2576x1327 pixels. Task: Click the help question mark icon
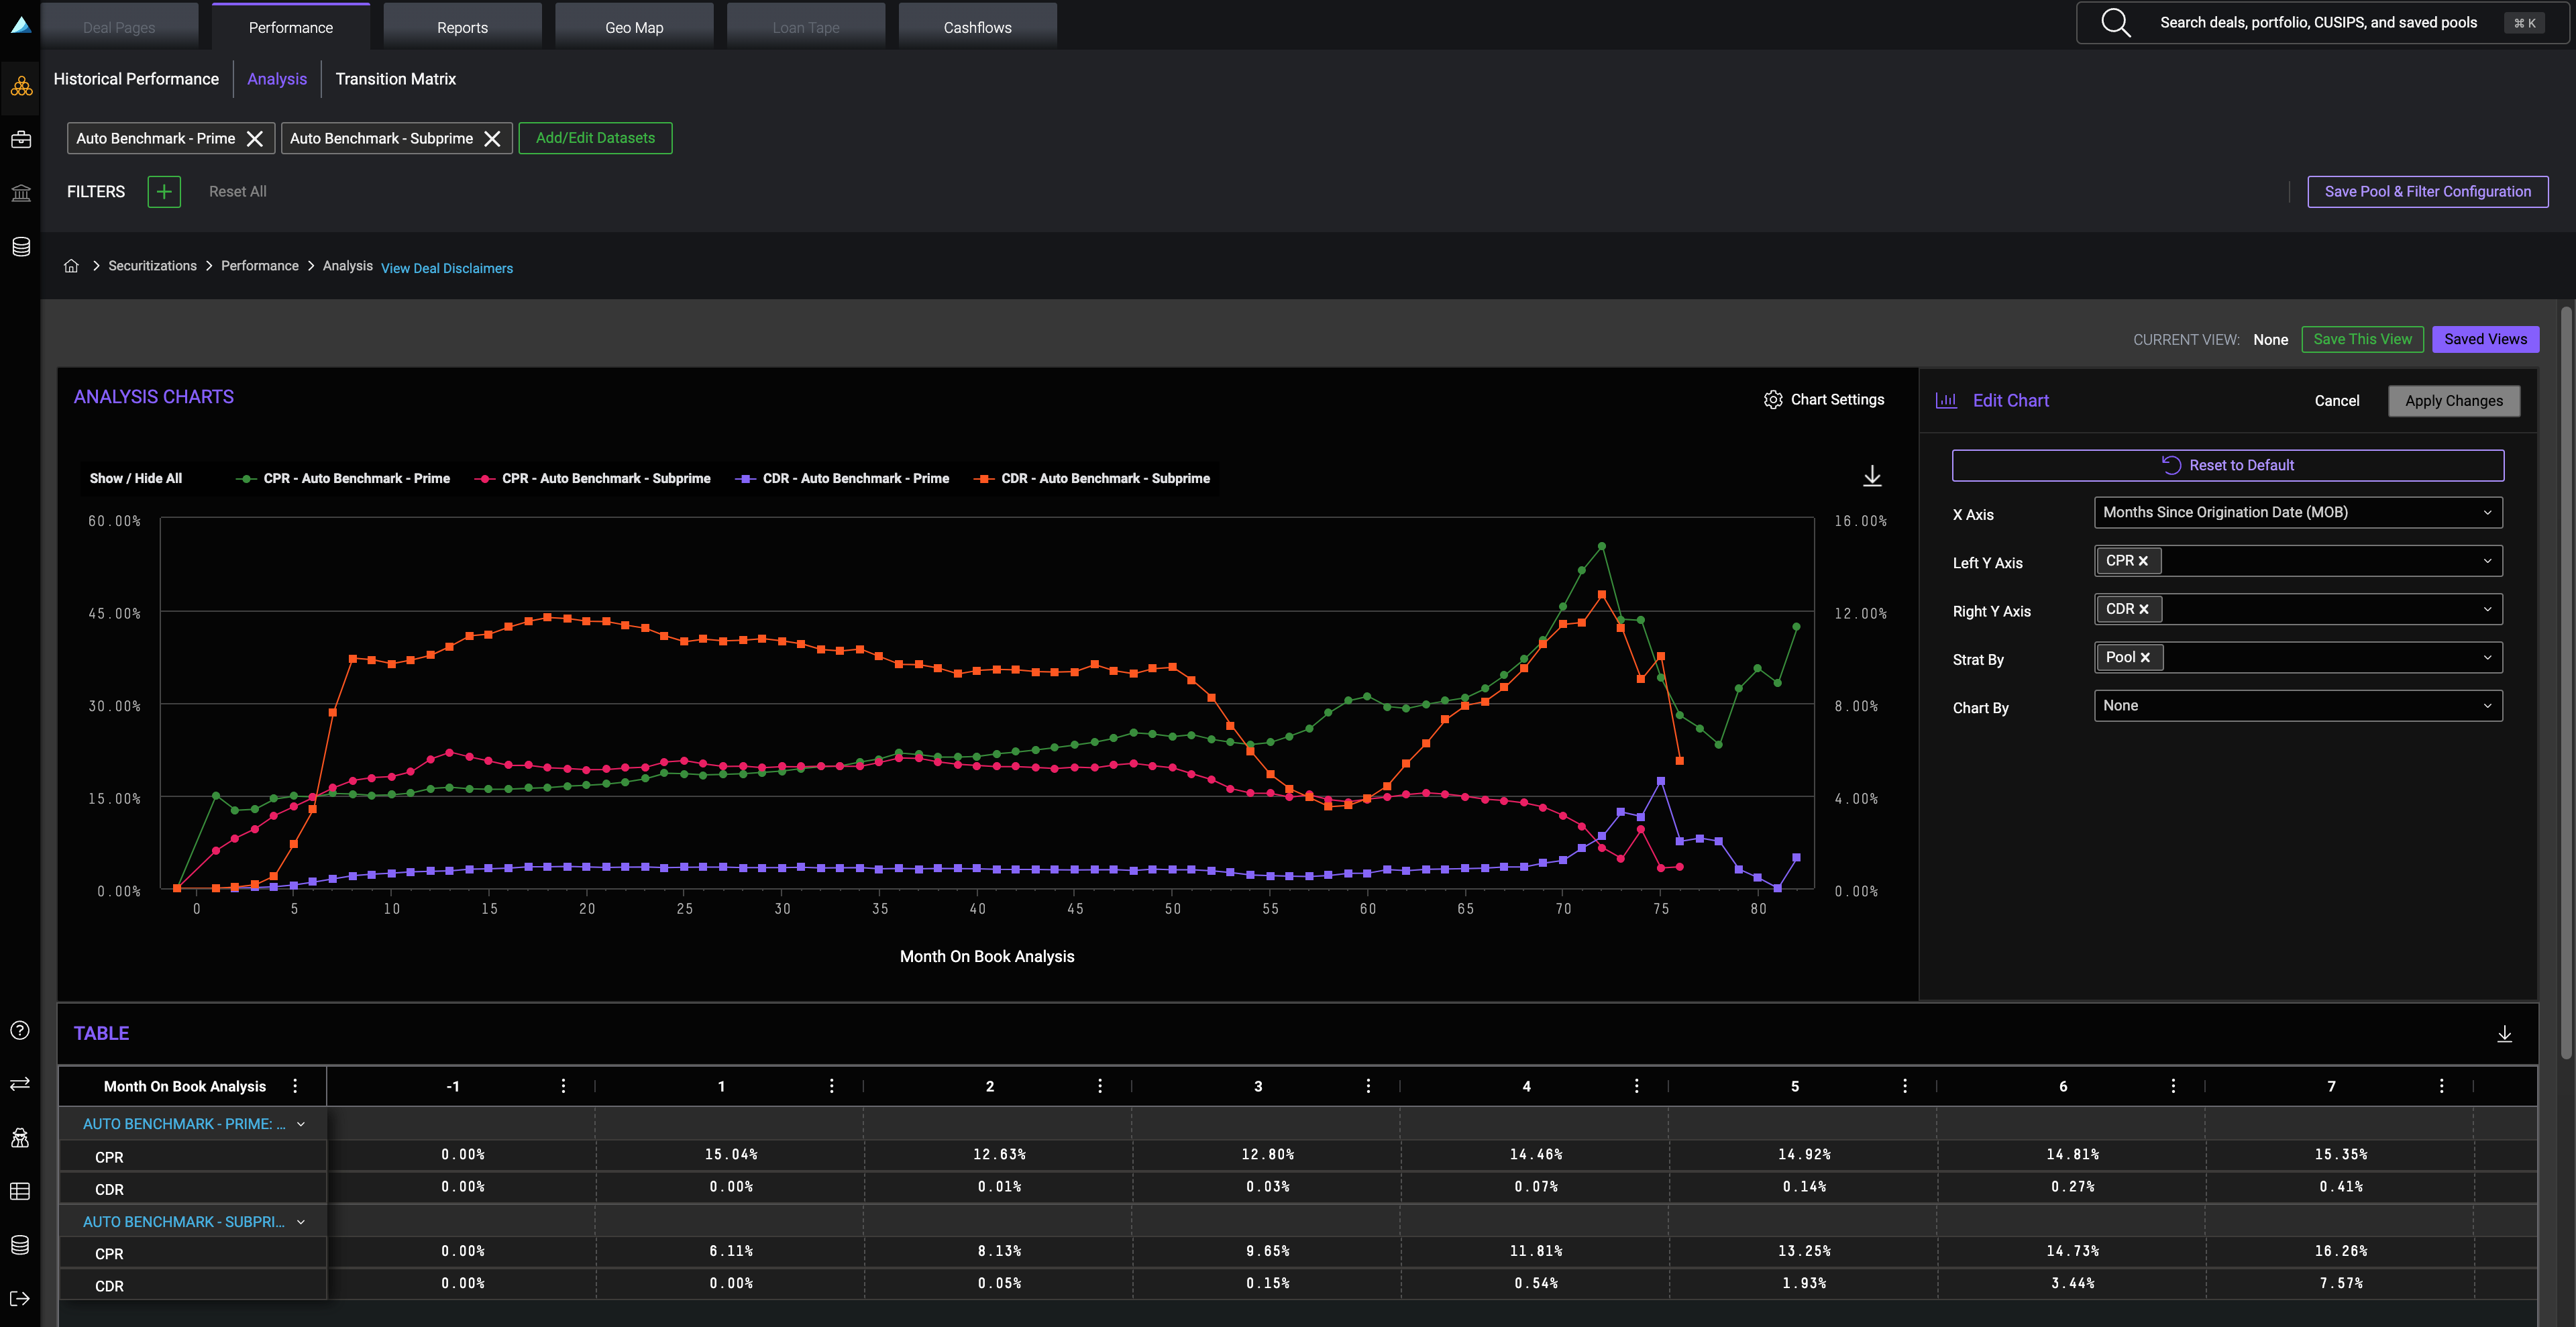click(20, 1031)
